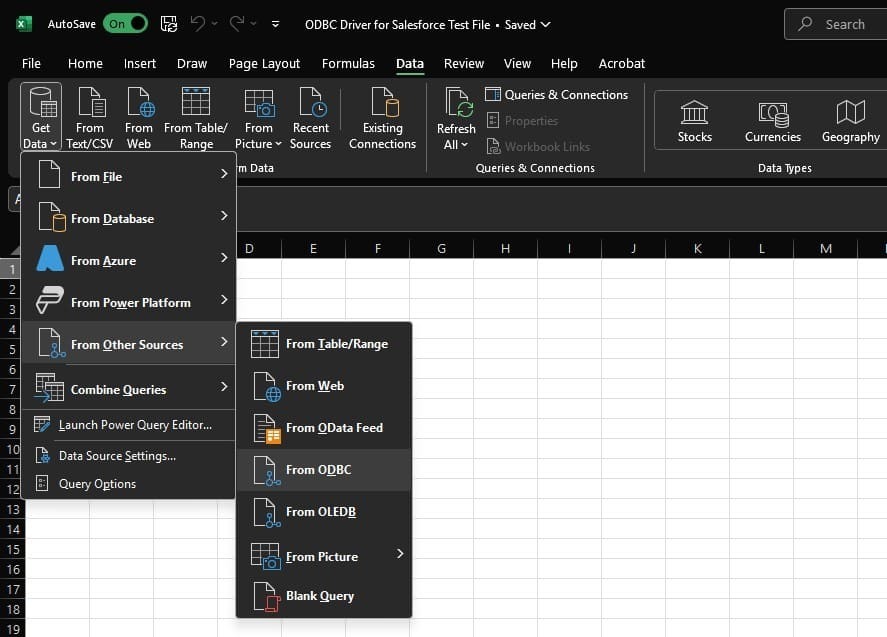
Task: Open Queries & Connections pane button
Action: [557, 94]
